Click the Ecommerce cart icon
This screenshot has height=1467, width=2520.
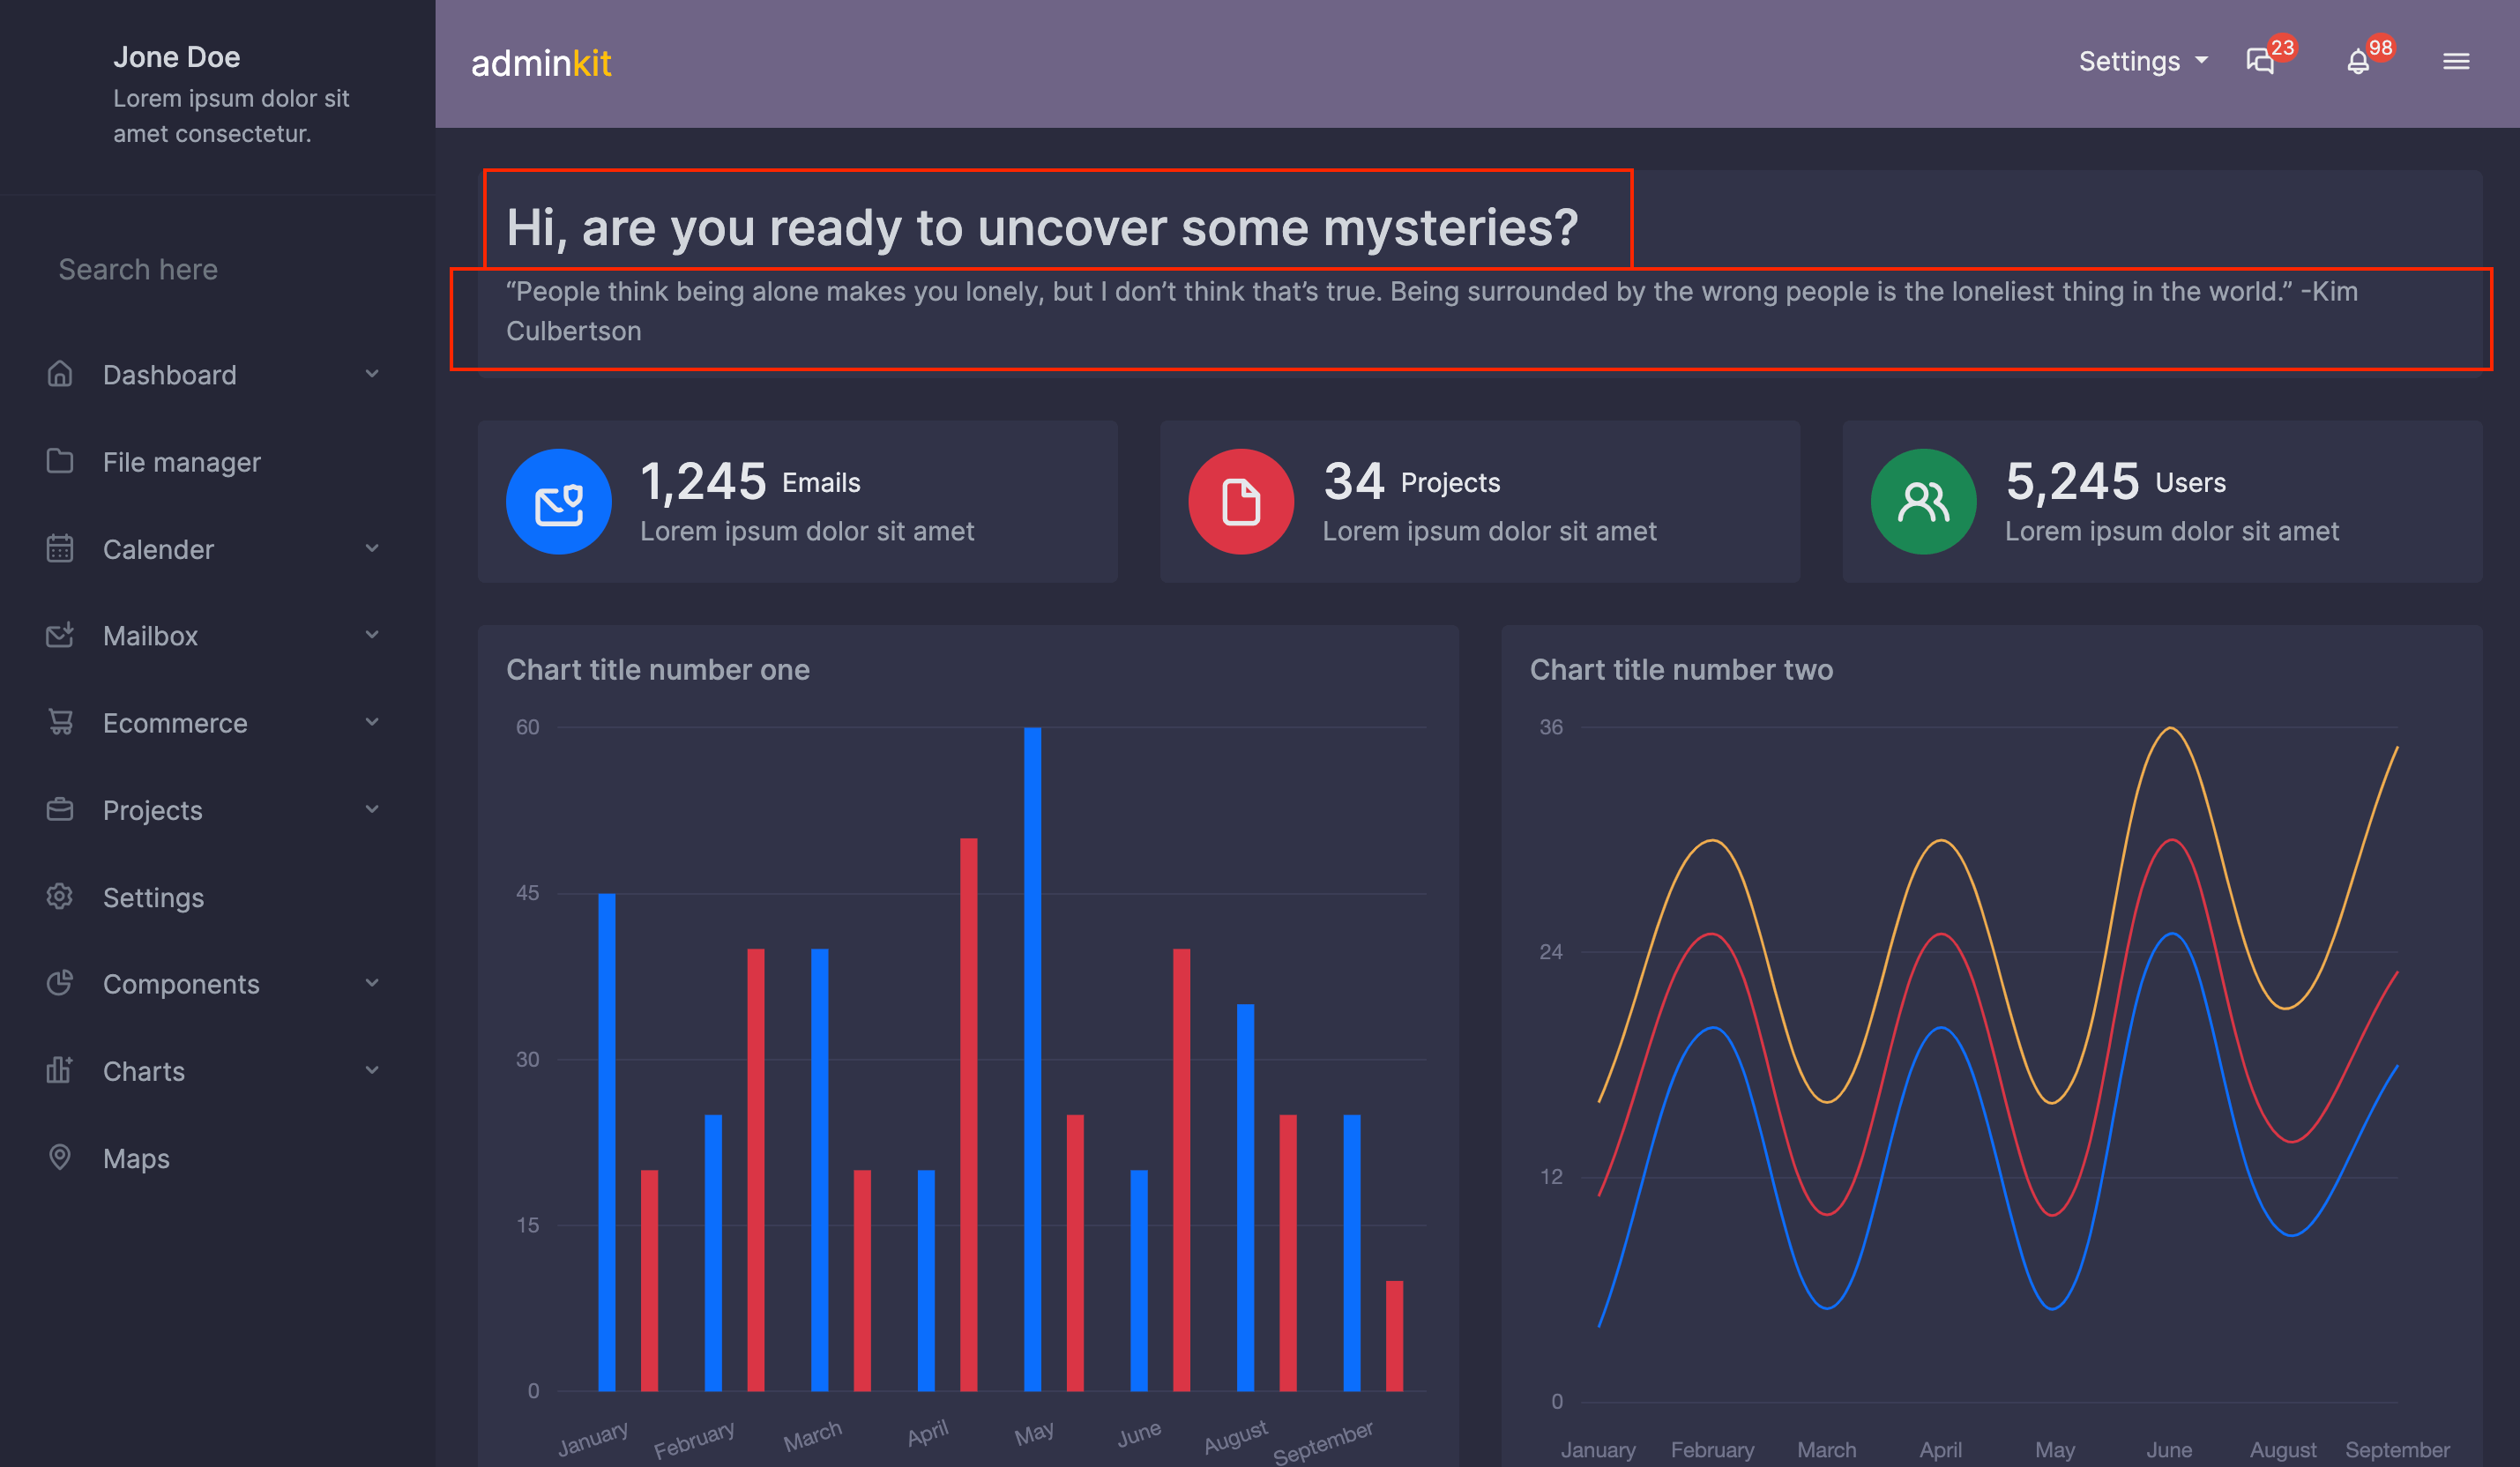[60, 722]
